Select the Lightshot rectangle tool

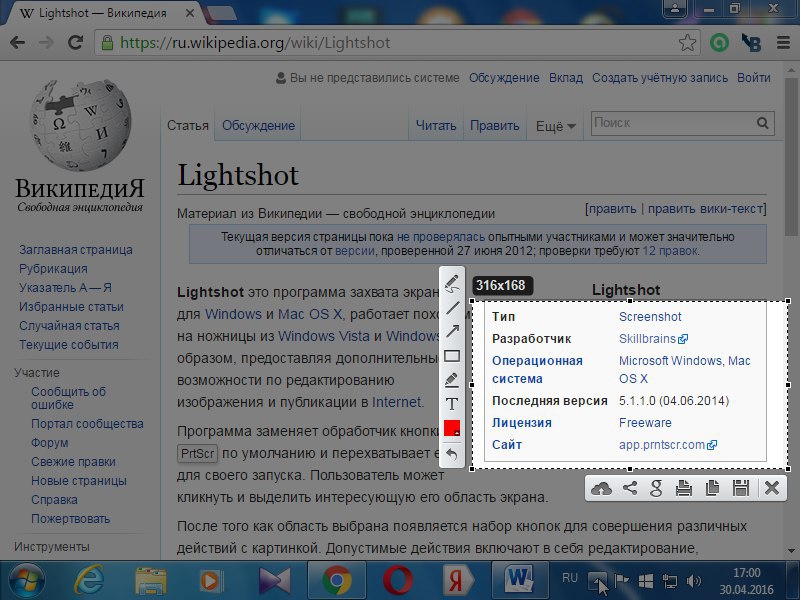click(452, 356)
